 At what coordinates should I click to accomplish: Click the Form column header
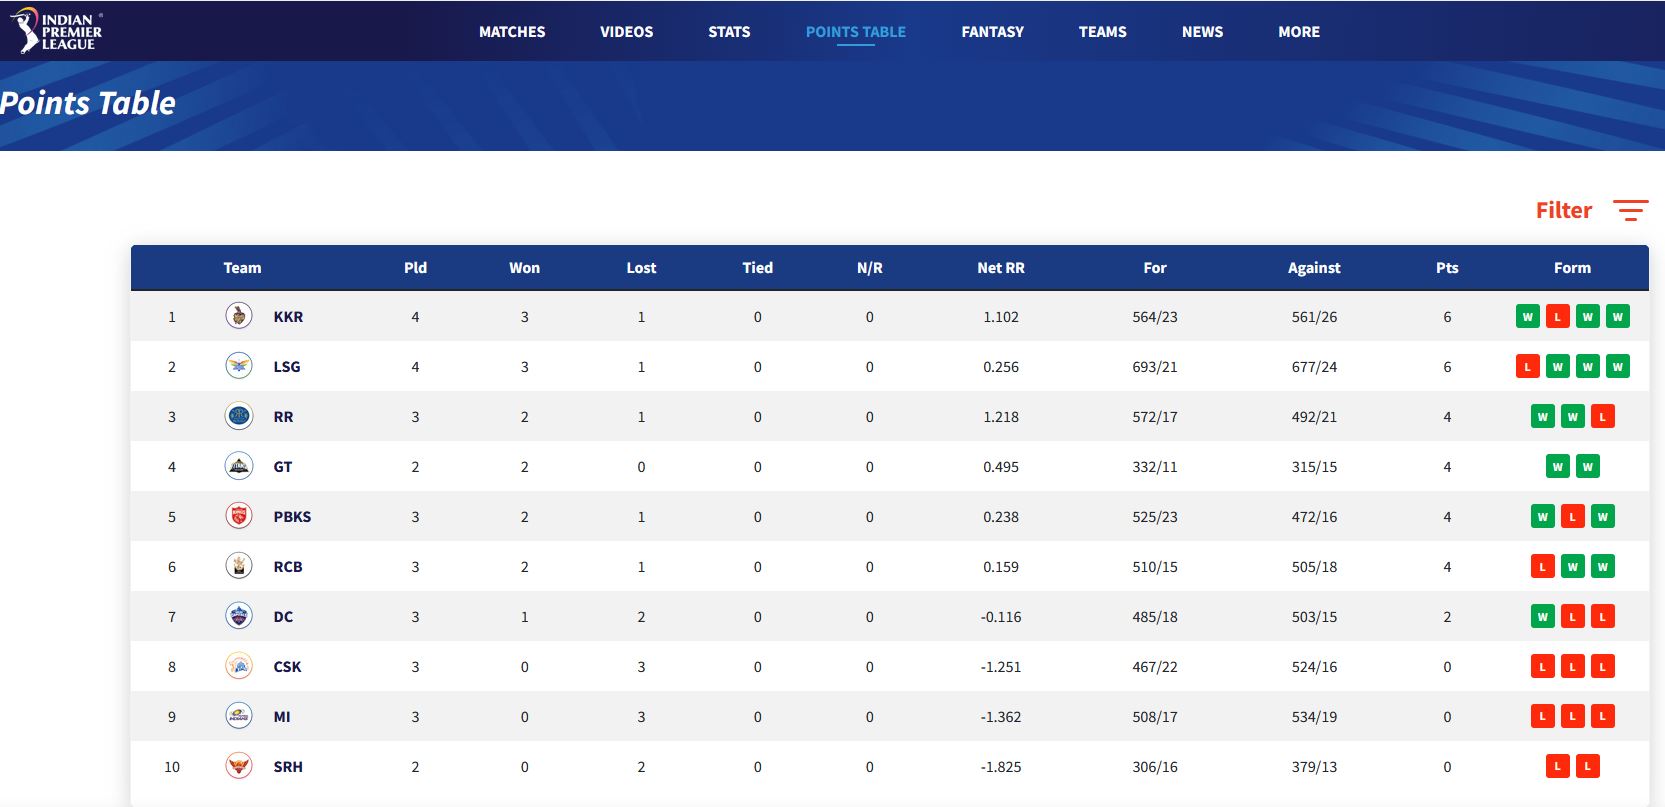tap(1572, 268)
